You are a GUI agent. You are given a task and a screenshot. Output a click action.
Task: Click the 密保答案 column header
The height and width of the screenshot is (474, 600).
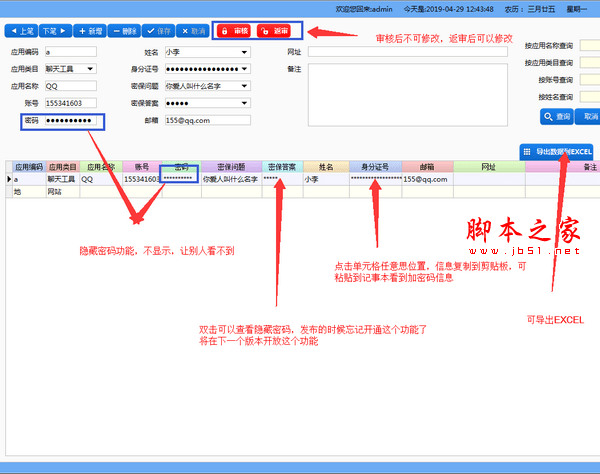pos(282,167)
